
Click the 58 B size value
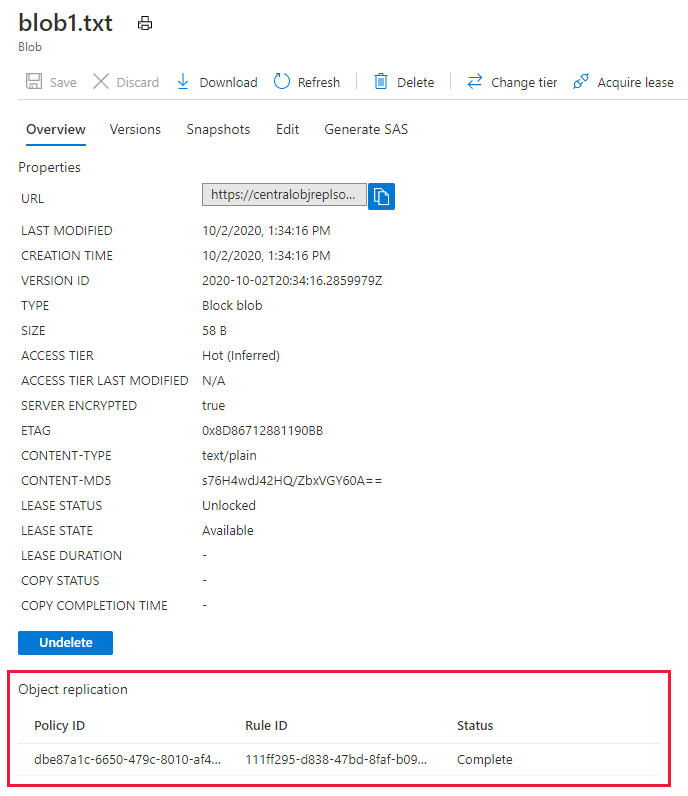point(214,331)
